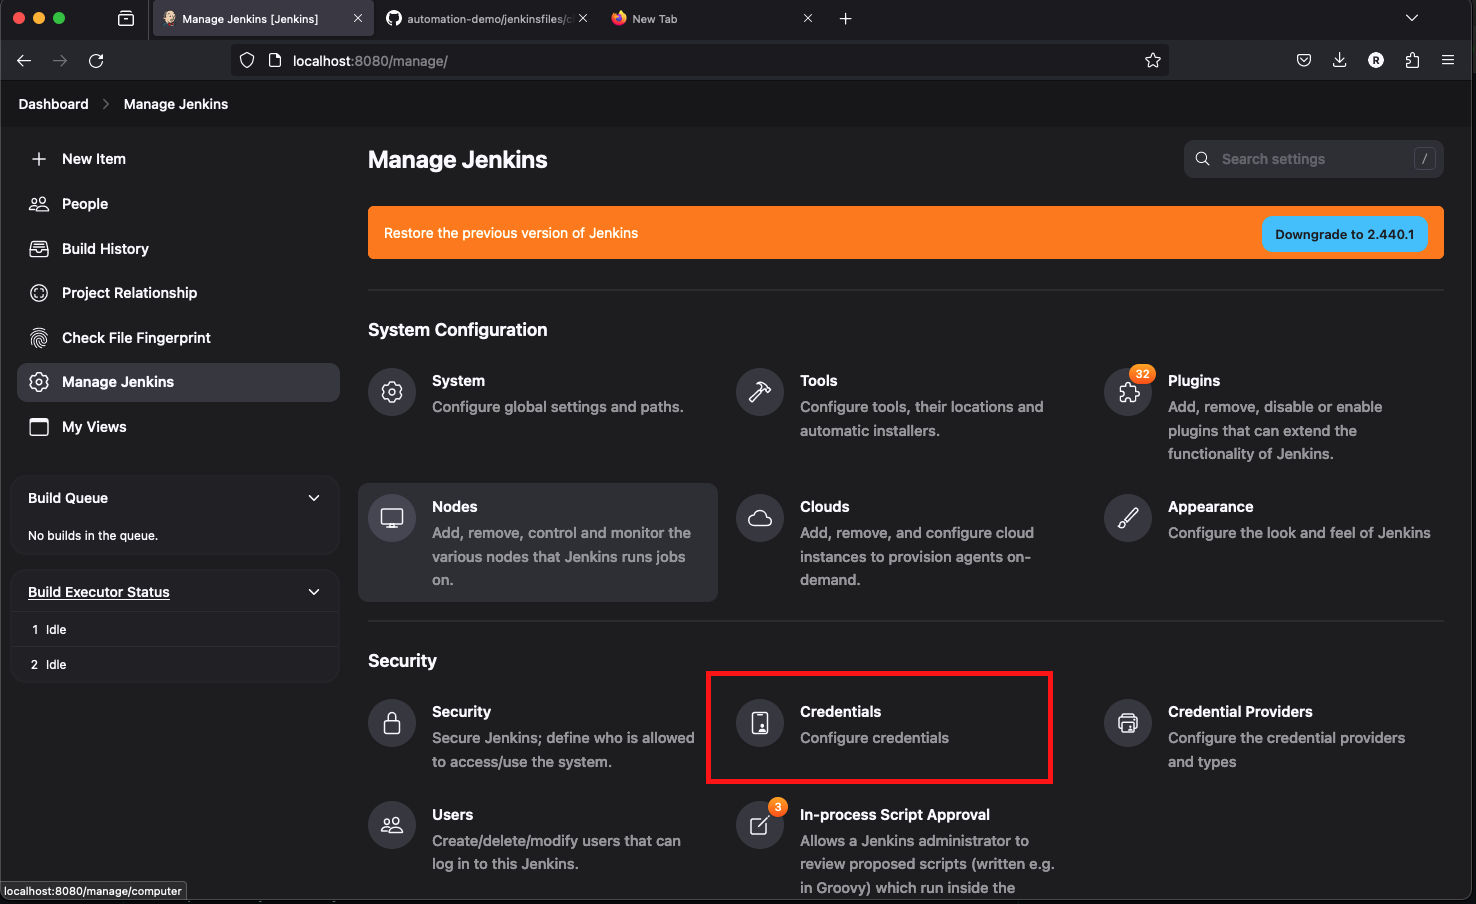Open the Security padlock icon

392,723
